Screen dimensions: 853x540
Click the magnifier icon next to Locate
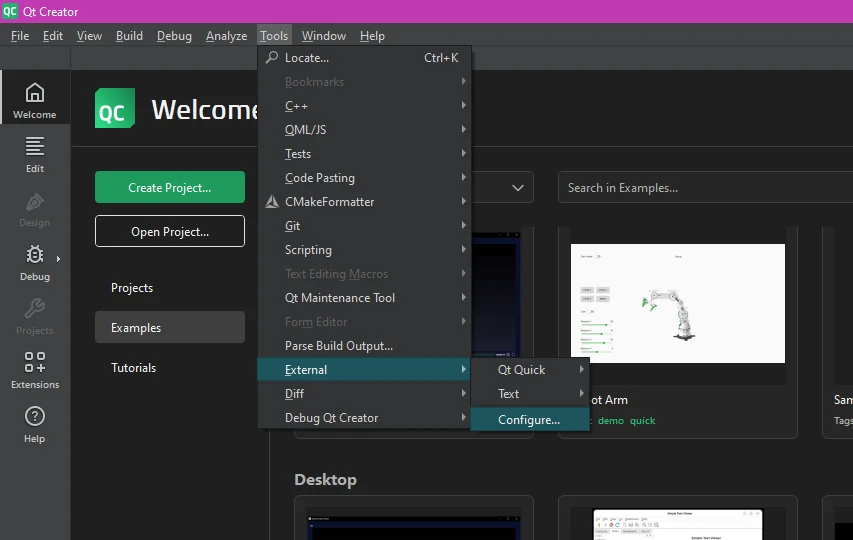(x=272, y=57)
